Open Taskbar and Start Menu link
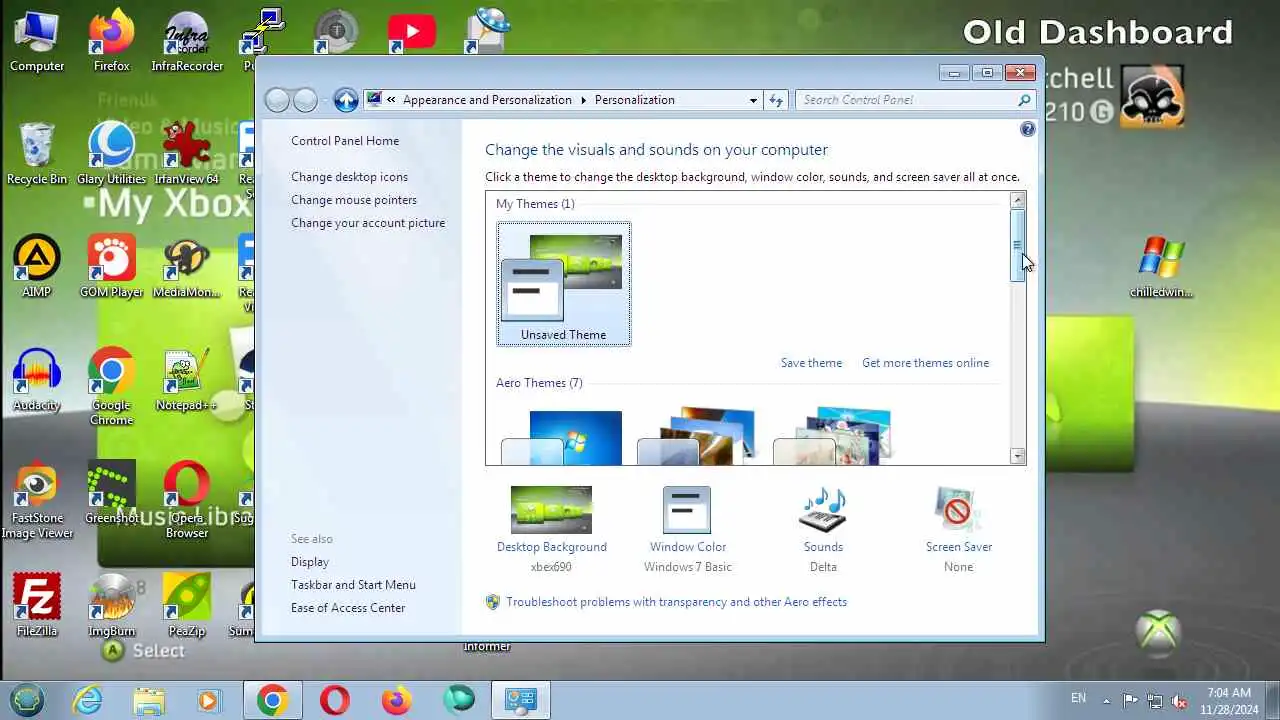The image size is (1280, 720). pos(353,585)
